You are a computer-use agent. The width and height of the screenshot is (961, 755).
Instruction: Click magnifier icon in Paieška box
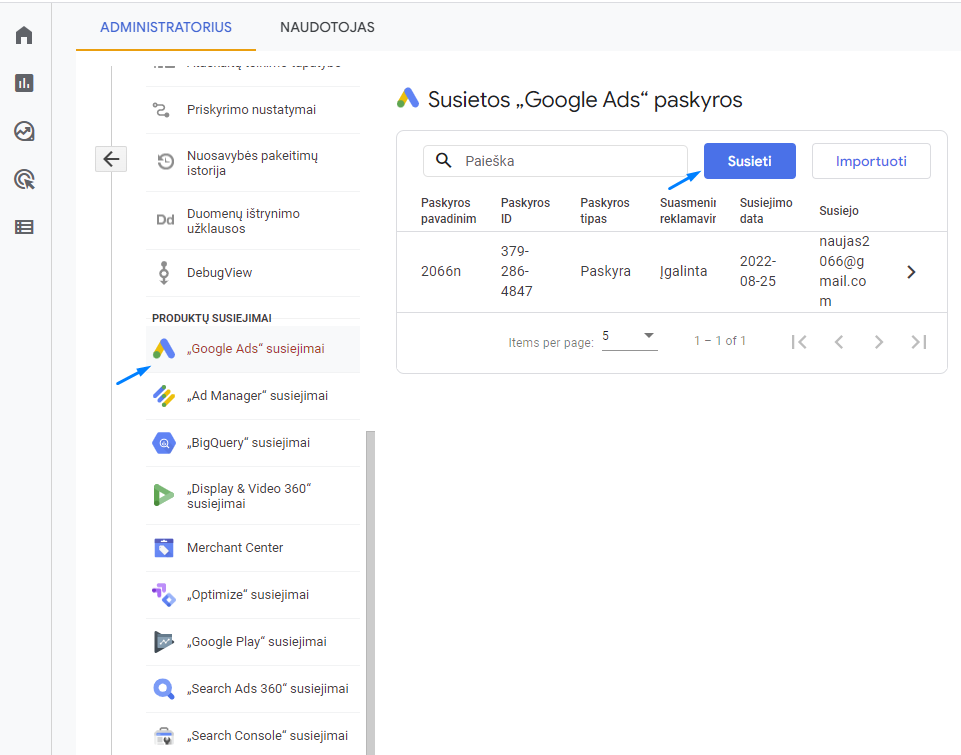pos(443,161)
